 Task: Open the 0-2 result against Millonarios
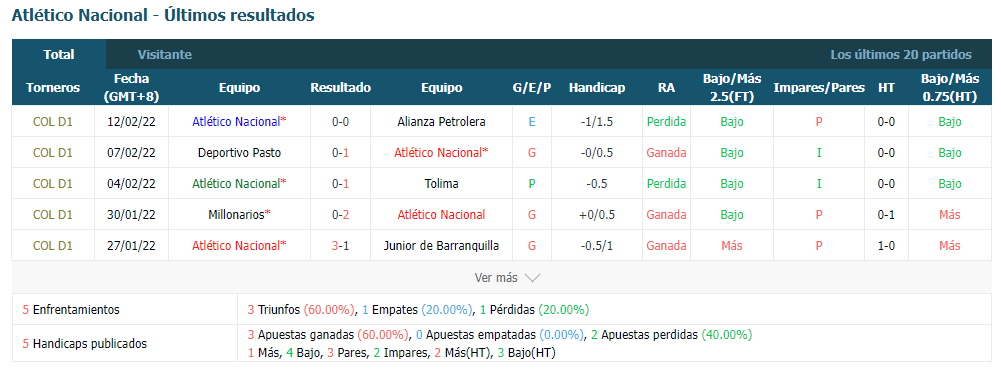tap(340, 215)
